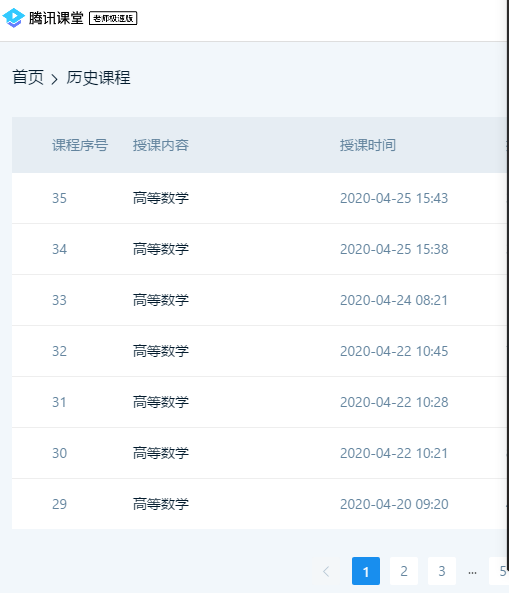Click the 授课内容 column header
This screenshot has height=593, width=509.
tap(161, 145)
